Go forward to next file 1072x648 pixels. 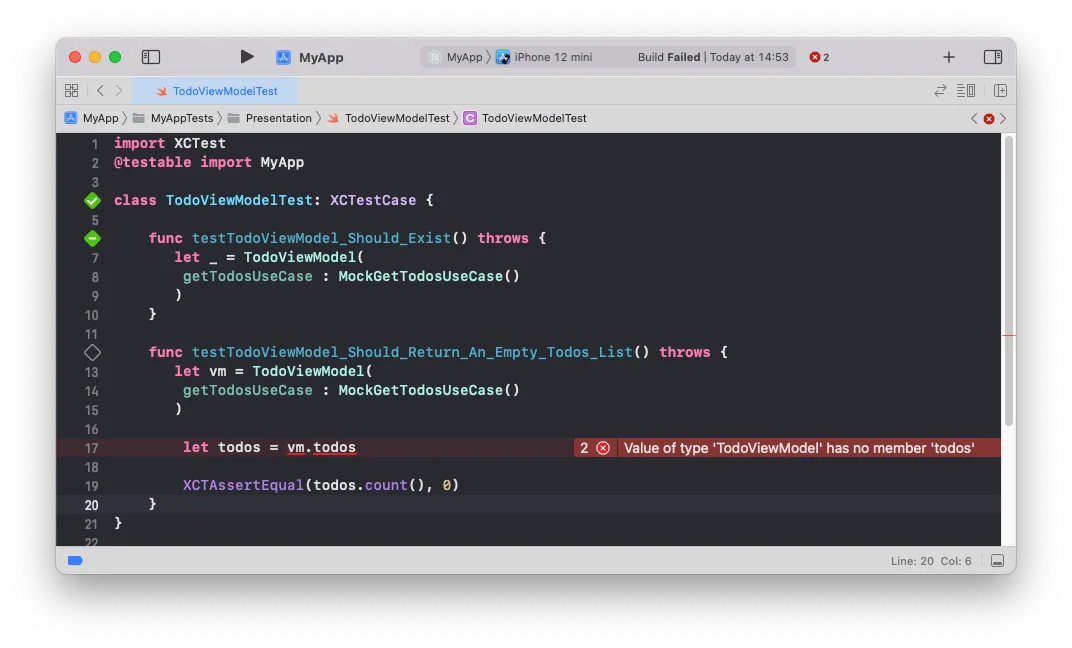119,90
